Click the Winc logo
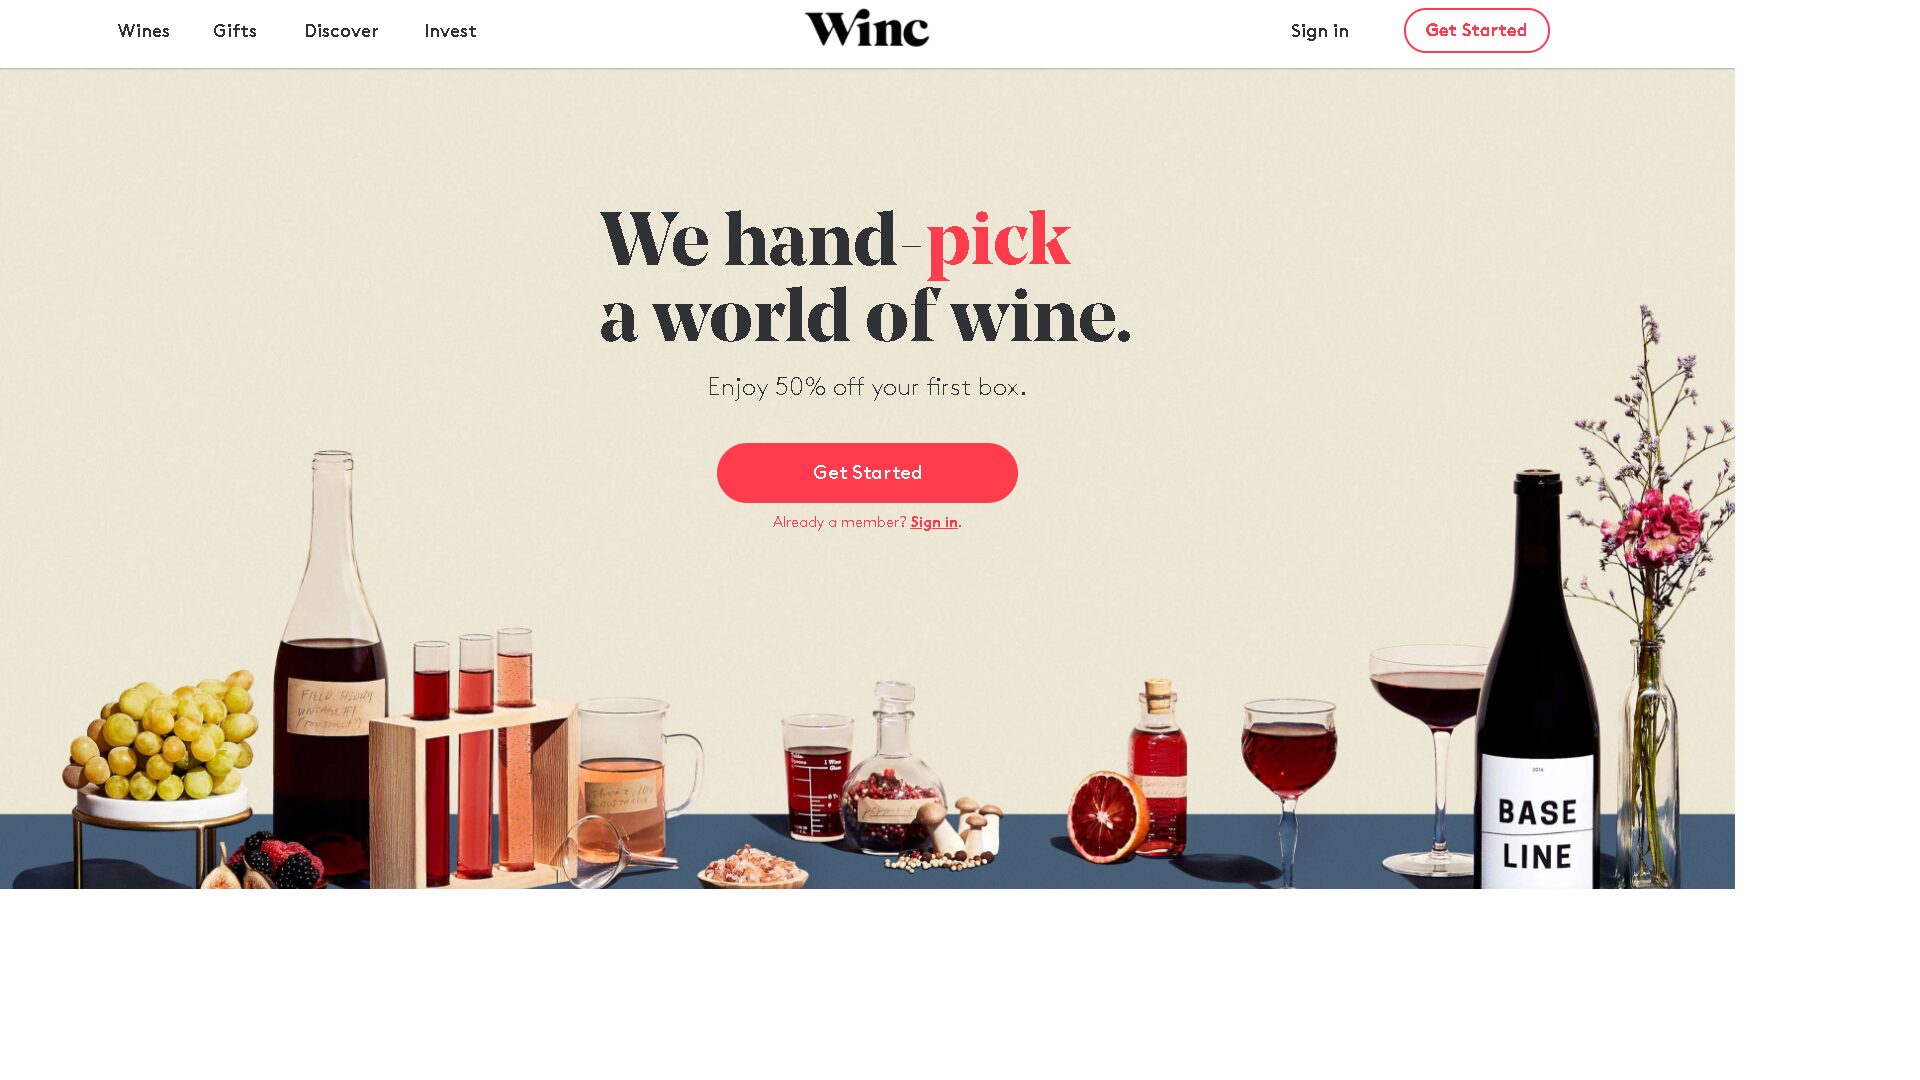 [867, 28]
